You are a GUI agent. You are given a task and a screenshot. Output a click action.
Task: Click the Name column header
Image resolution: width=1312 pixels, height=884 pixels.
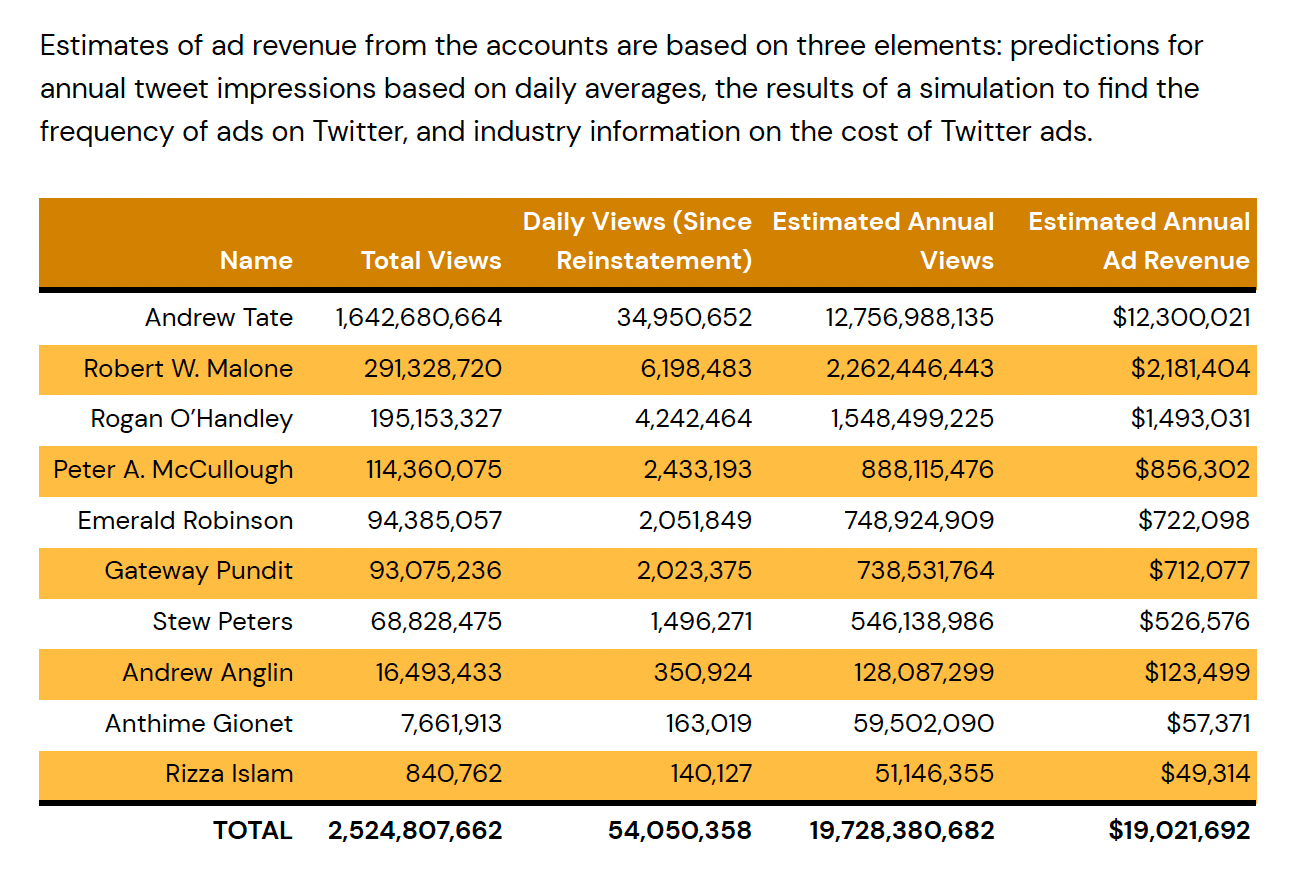pos(256,261)
